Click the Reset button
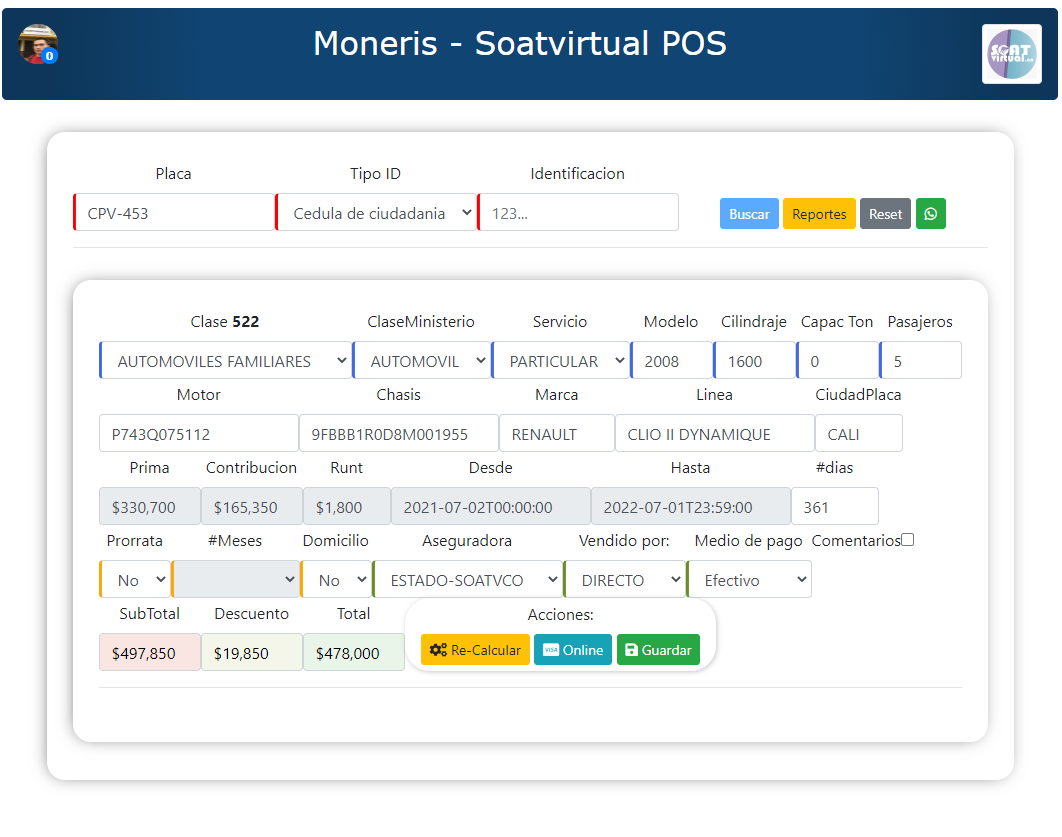Screen dimensions: 1062x837 [885, 214]
